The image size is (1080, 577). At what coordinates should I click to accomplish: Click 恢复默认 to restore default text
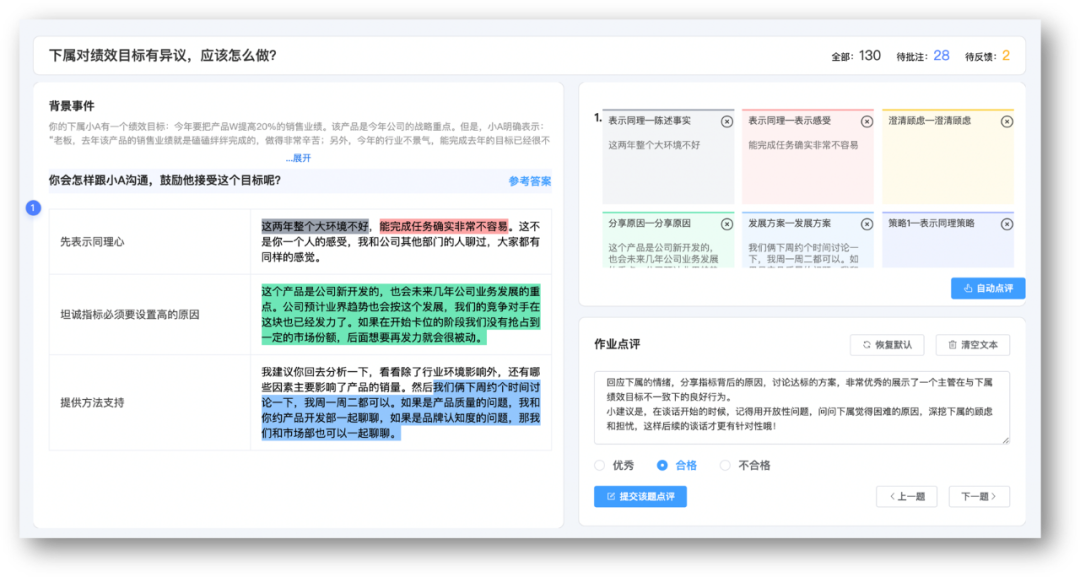click(886, 345)
